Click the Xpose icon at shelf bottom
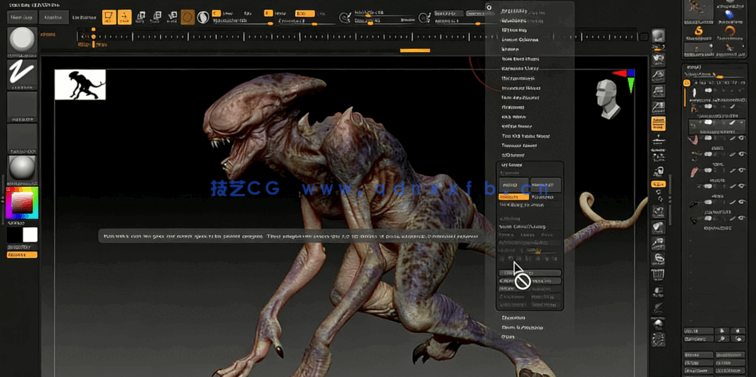The width and height of the screenshot is (756, 377). coord(658,339)
